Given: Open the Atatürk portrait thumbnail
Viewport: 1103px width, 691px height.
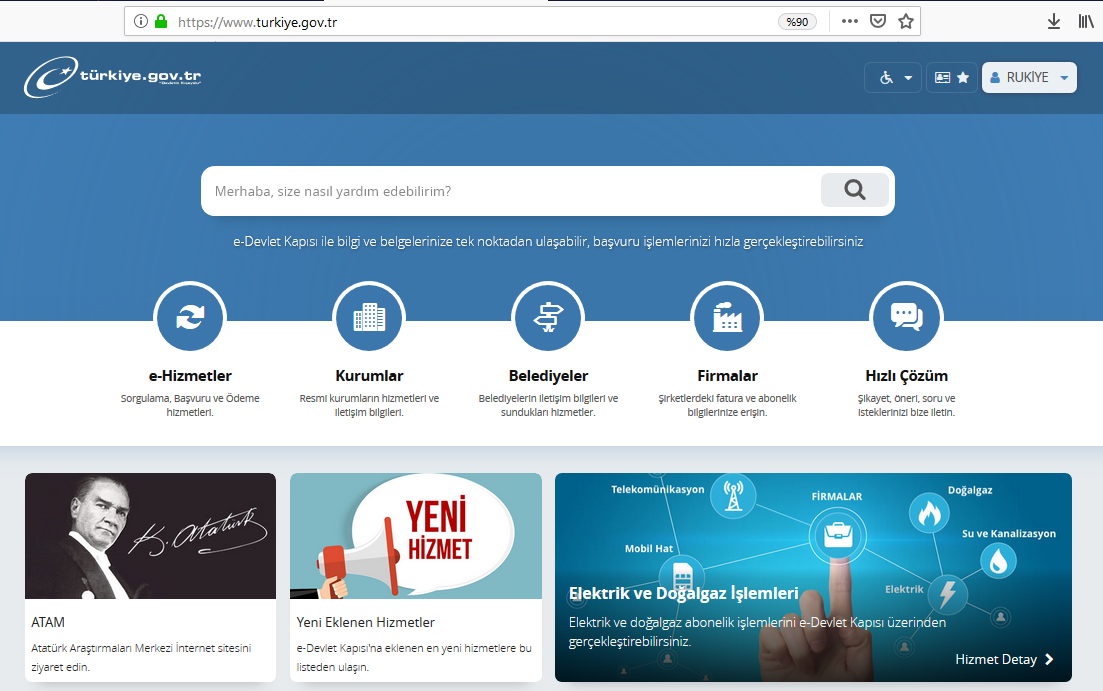Looking at the screenshot, I should tap(151, 536).
